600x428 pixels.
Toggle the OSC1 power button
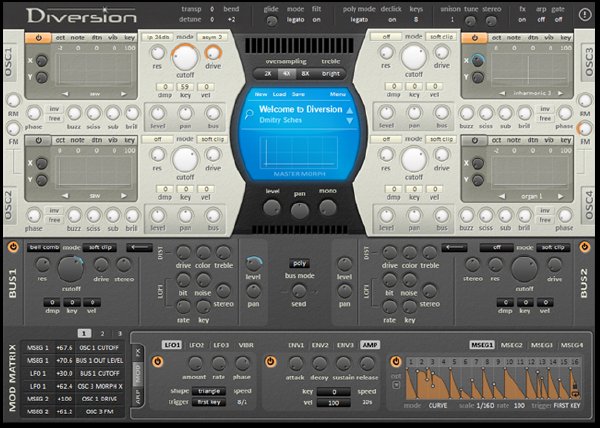pos(38,38)
